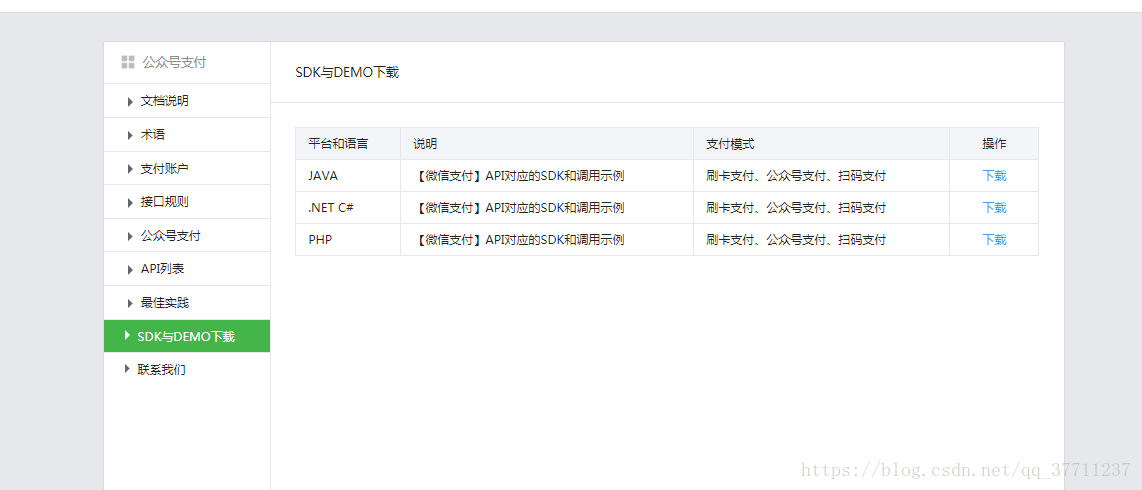Download the JAVA SDK via 下载

coord(994,175)
